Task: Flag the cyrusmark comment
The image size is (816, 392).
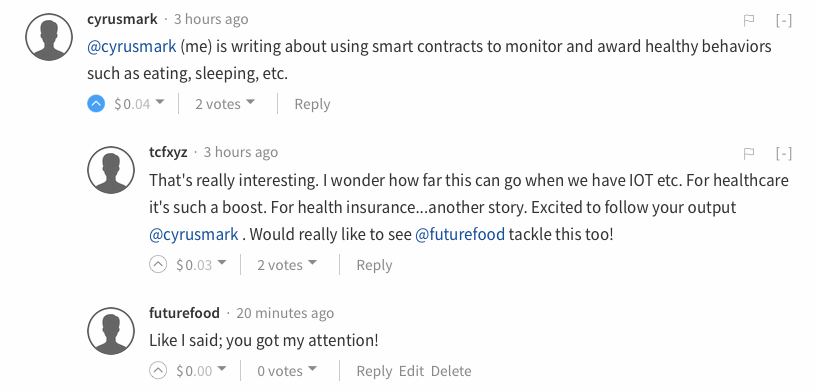Action: pos(749,20)
